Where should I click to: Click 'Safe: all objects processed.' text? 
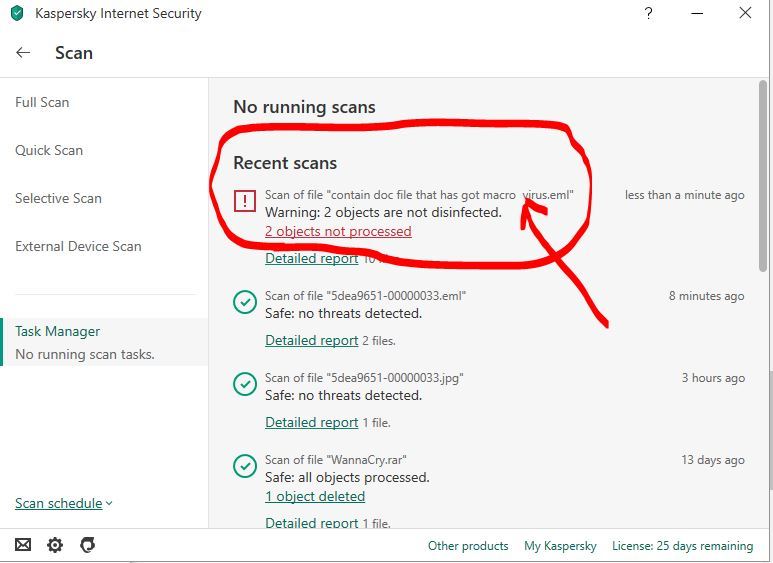pyautogui.click(x=347, y=478)
